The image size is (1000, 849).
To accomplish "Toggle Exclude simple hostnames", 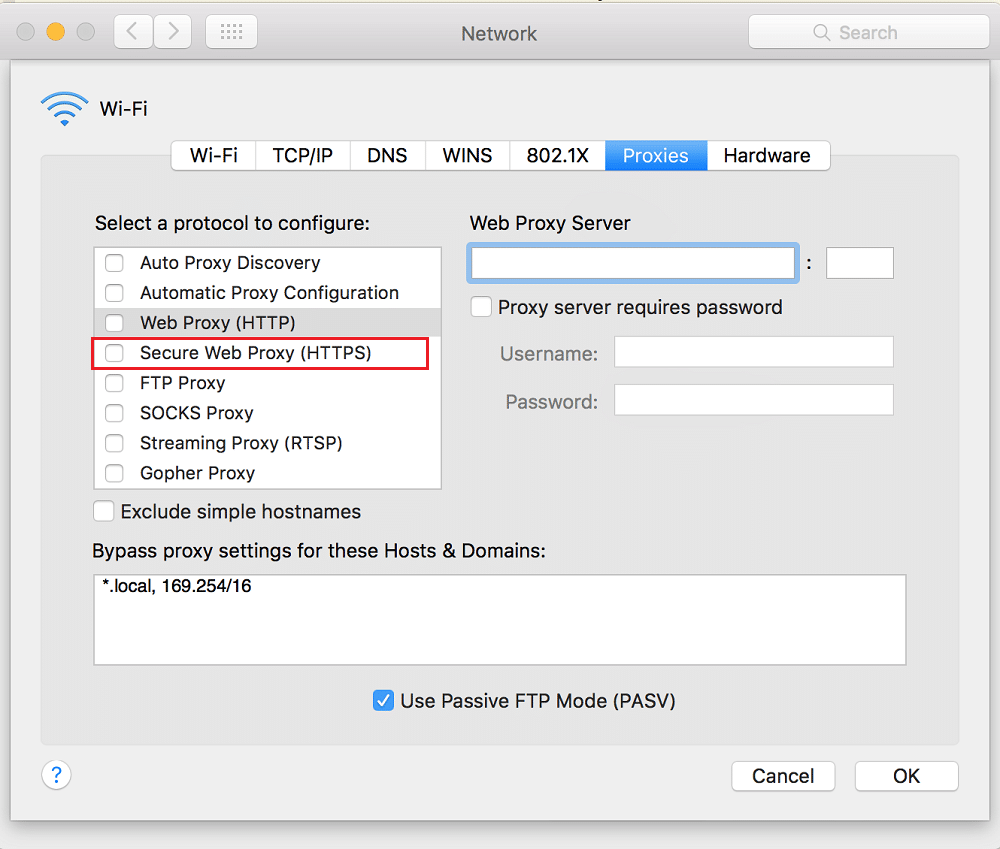I will pyautogui.click(x=103, y=511).
